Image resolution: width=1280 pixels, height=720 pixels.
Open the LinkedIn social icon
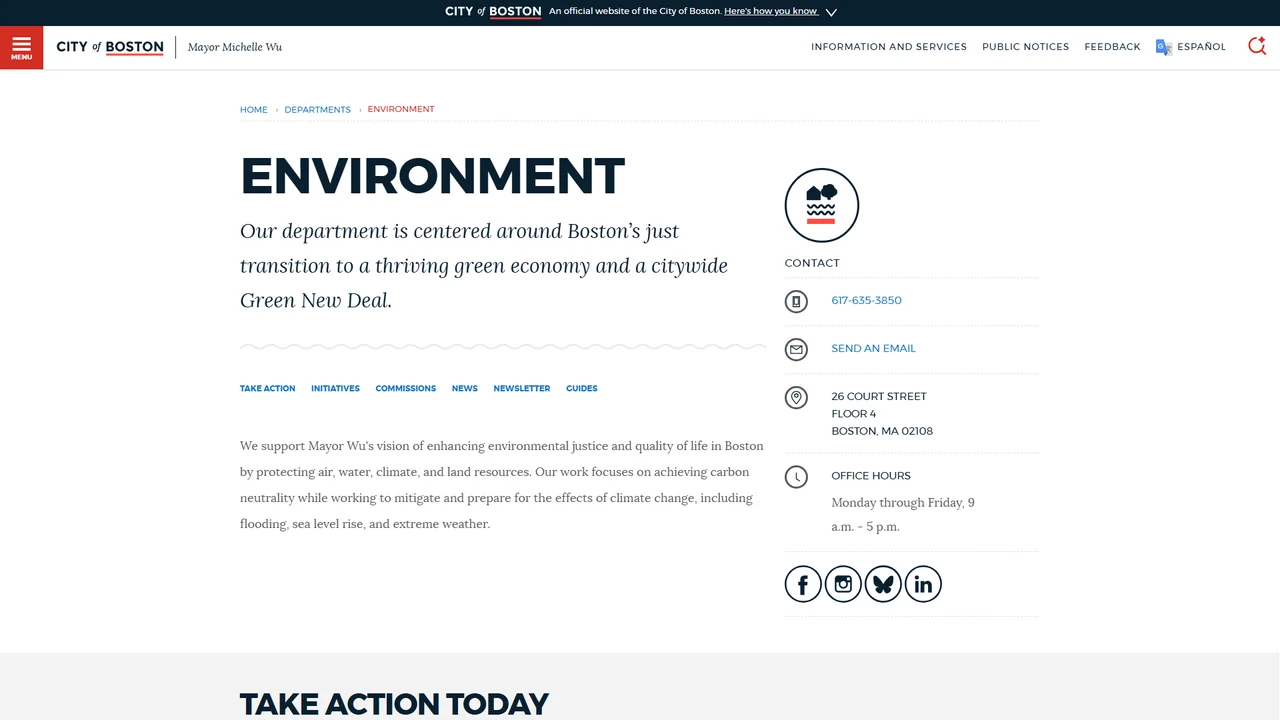pos(923,584)
